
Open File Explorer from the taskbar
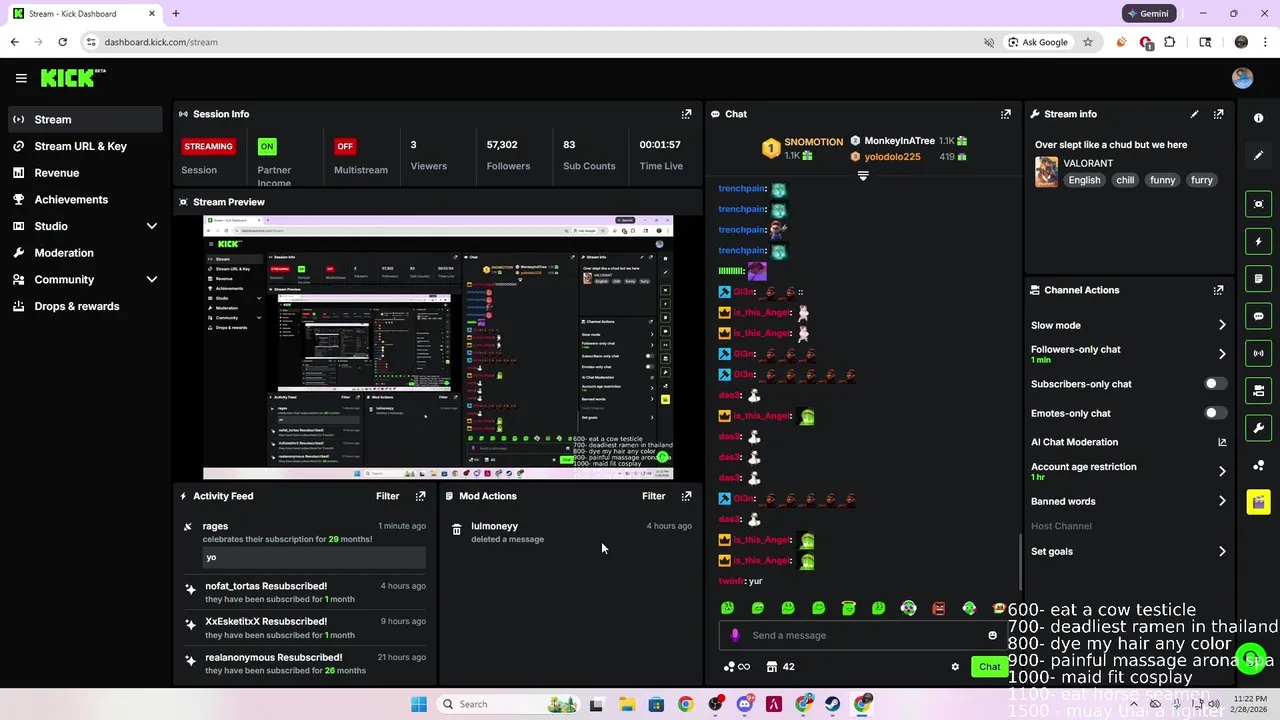[626, 704]
